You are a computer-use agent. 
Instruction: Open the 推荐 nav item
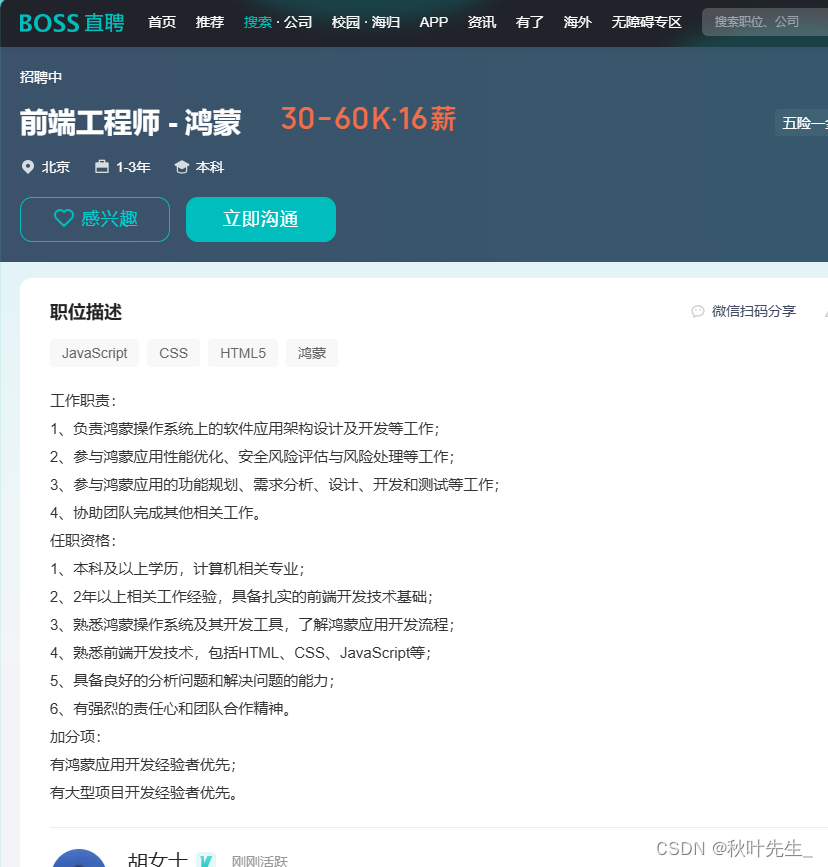pos(210,22)
